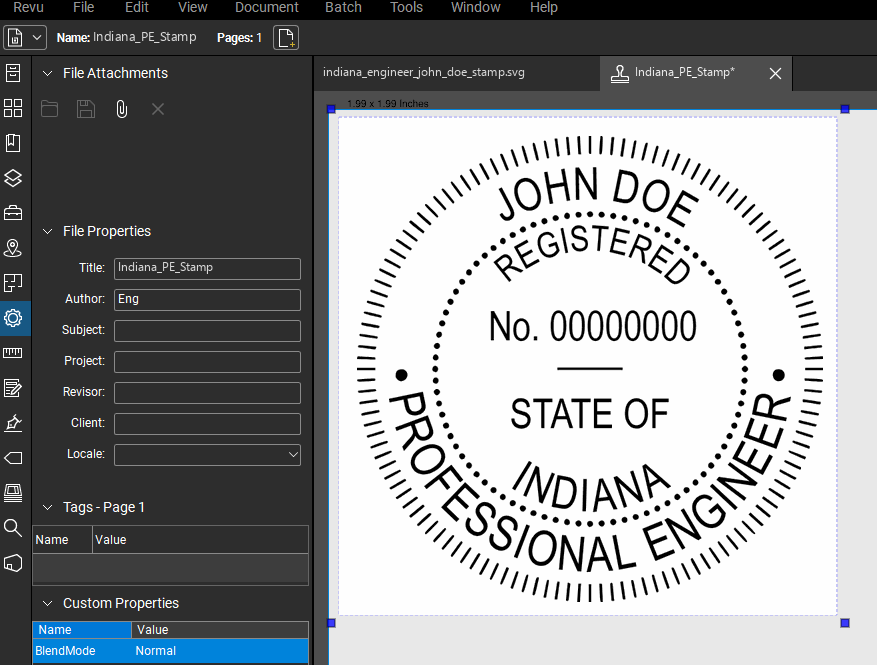Select the Properties gear icon
Viewport: 877px width, 665px height.
[x=13, y=318]
